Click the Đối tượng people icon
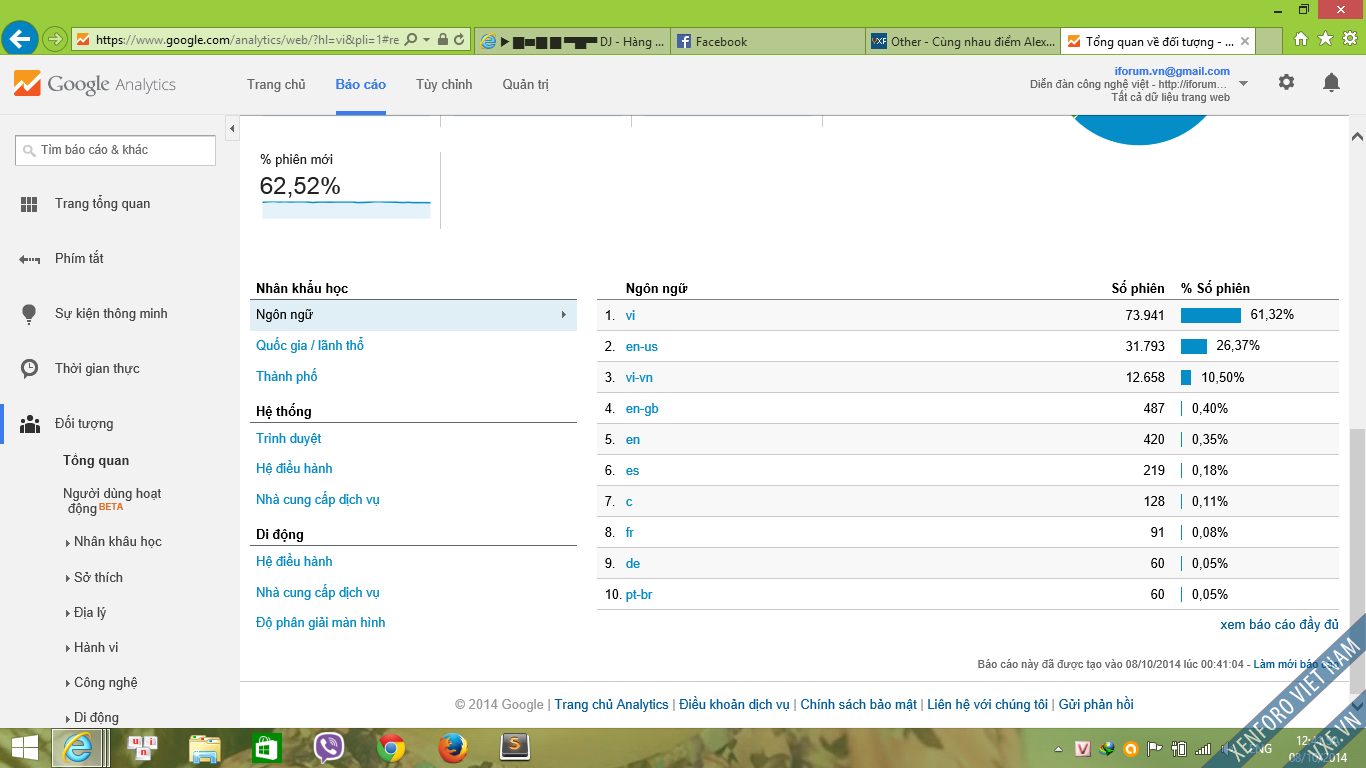 coord(30,424)
